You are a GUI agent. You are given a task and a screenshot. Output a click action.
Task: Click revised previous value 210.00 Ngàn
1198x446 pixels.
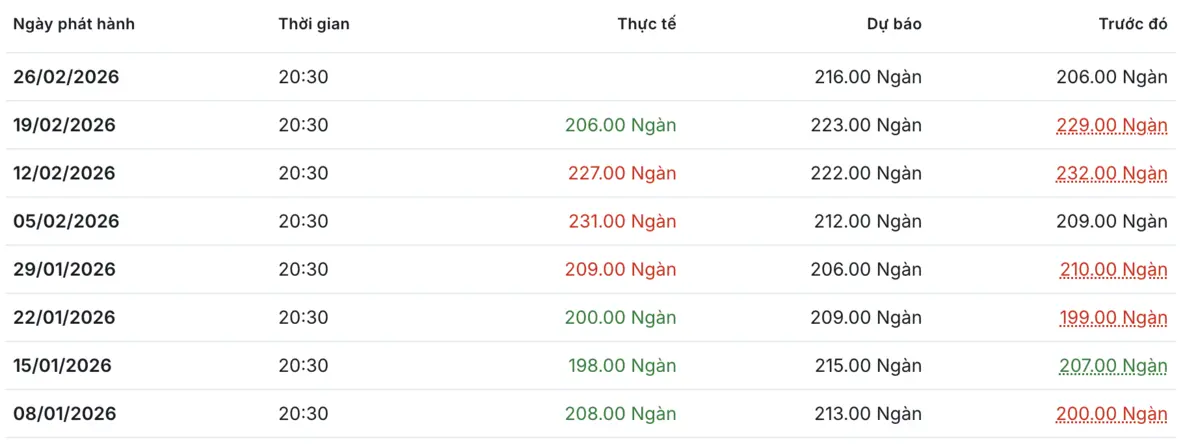click(1114, 269)
